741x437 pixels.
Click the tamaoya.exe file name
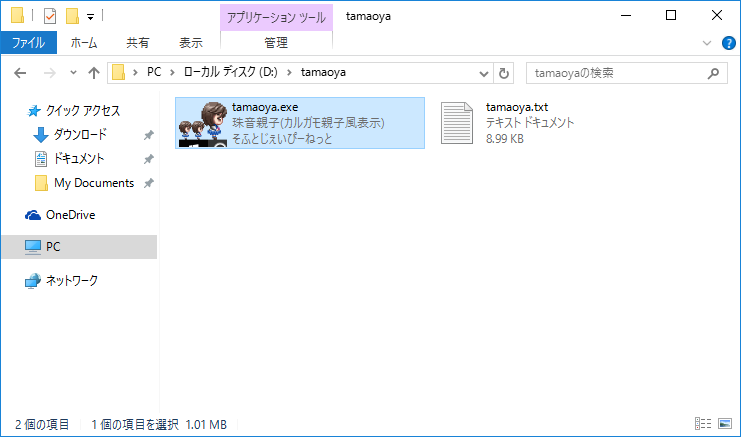click(x=265, y=107)
